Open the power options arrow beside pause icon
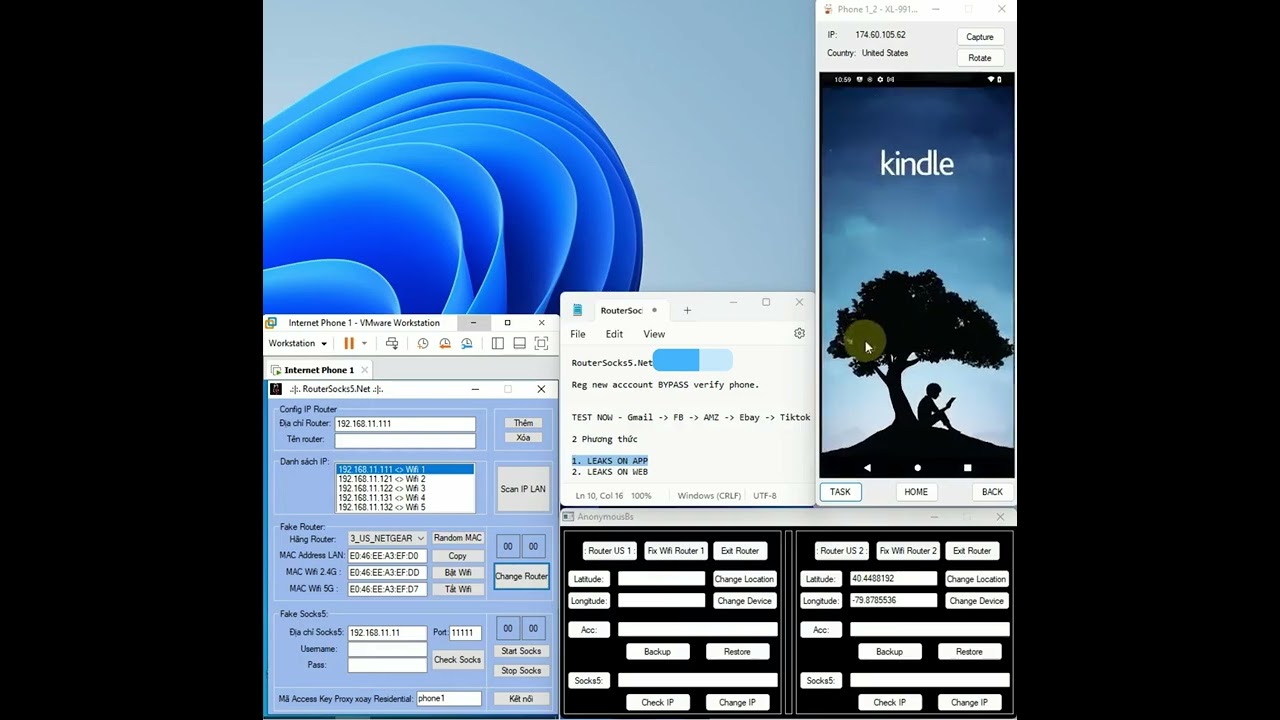The image size is (1280, 720). click(364, 343)
